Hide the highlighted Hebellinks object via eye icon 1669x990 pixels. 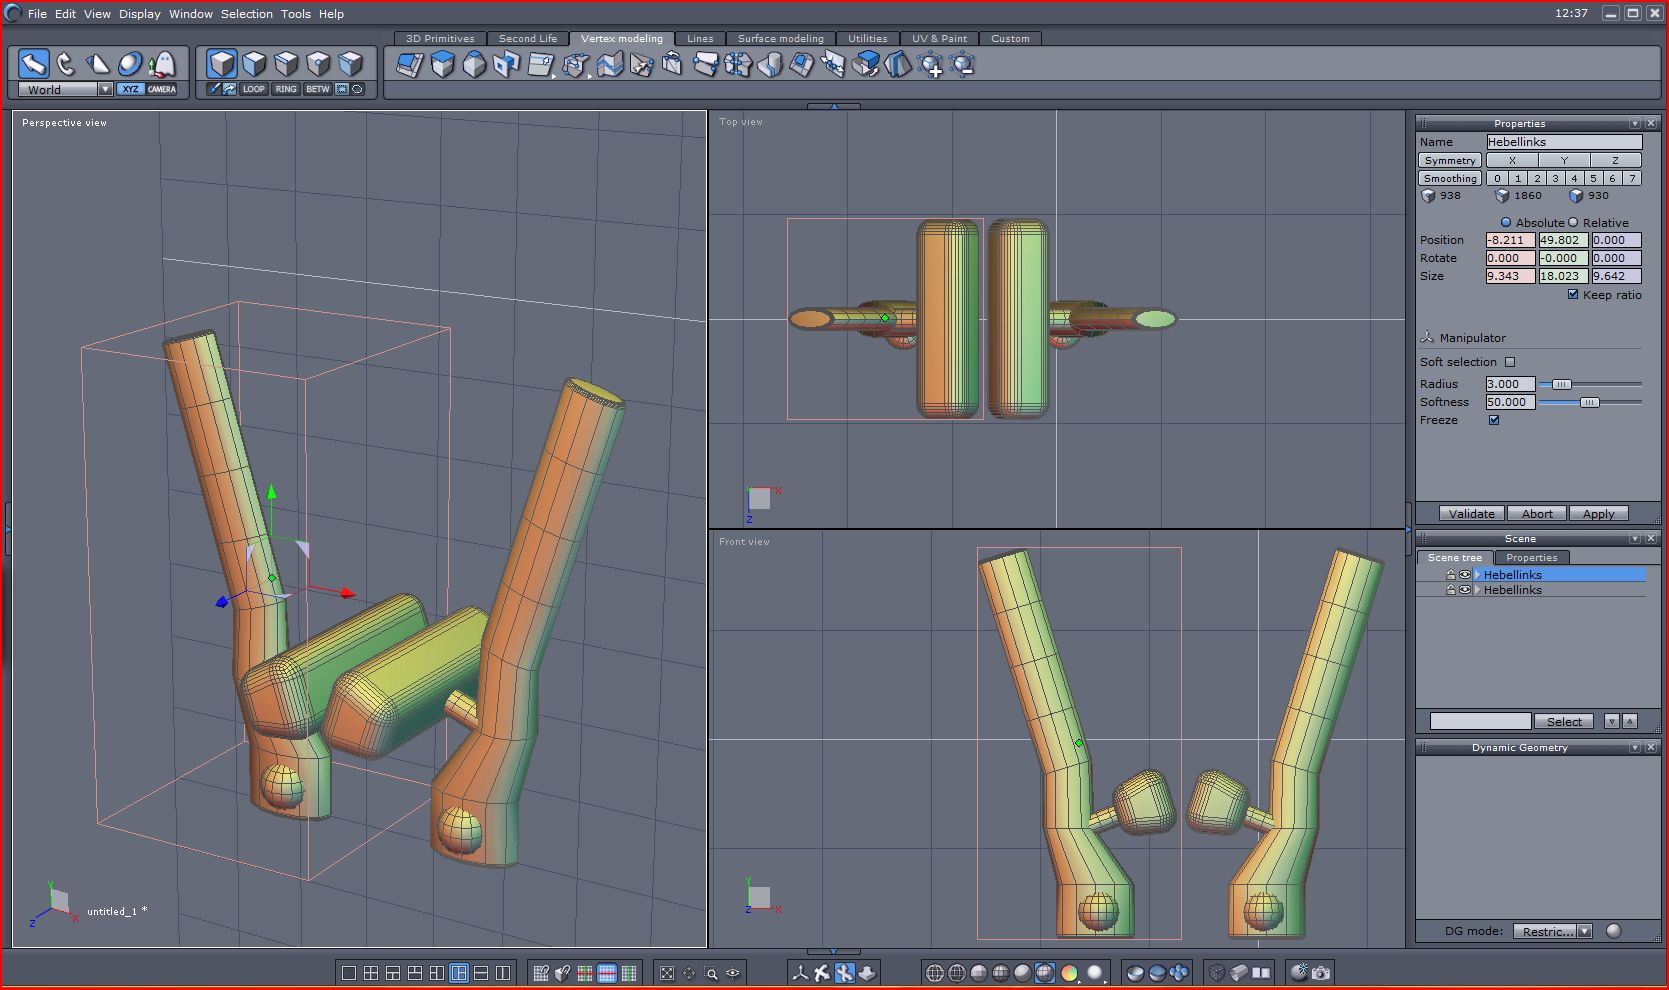click(1465, 575)
